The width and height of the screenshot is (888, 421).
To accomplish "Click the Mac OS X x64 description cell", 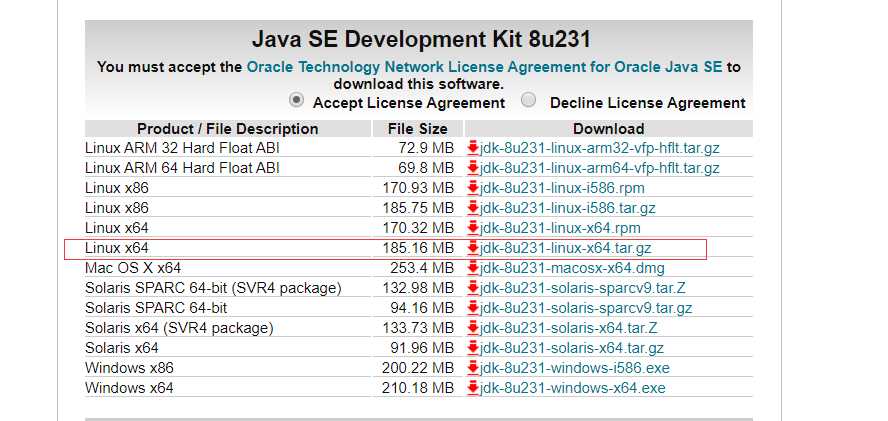I will 134,268.
